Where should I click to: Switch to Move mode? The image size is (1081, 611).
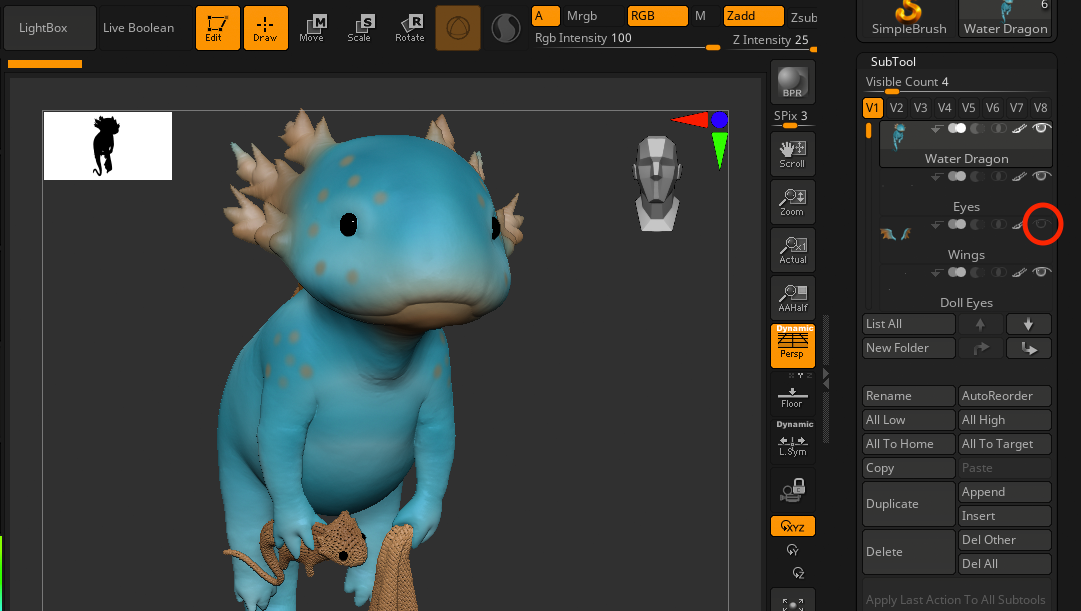pyautogui.click(x=312, y=28)
